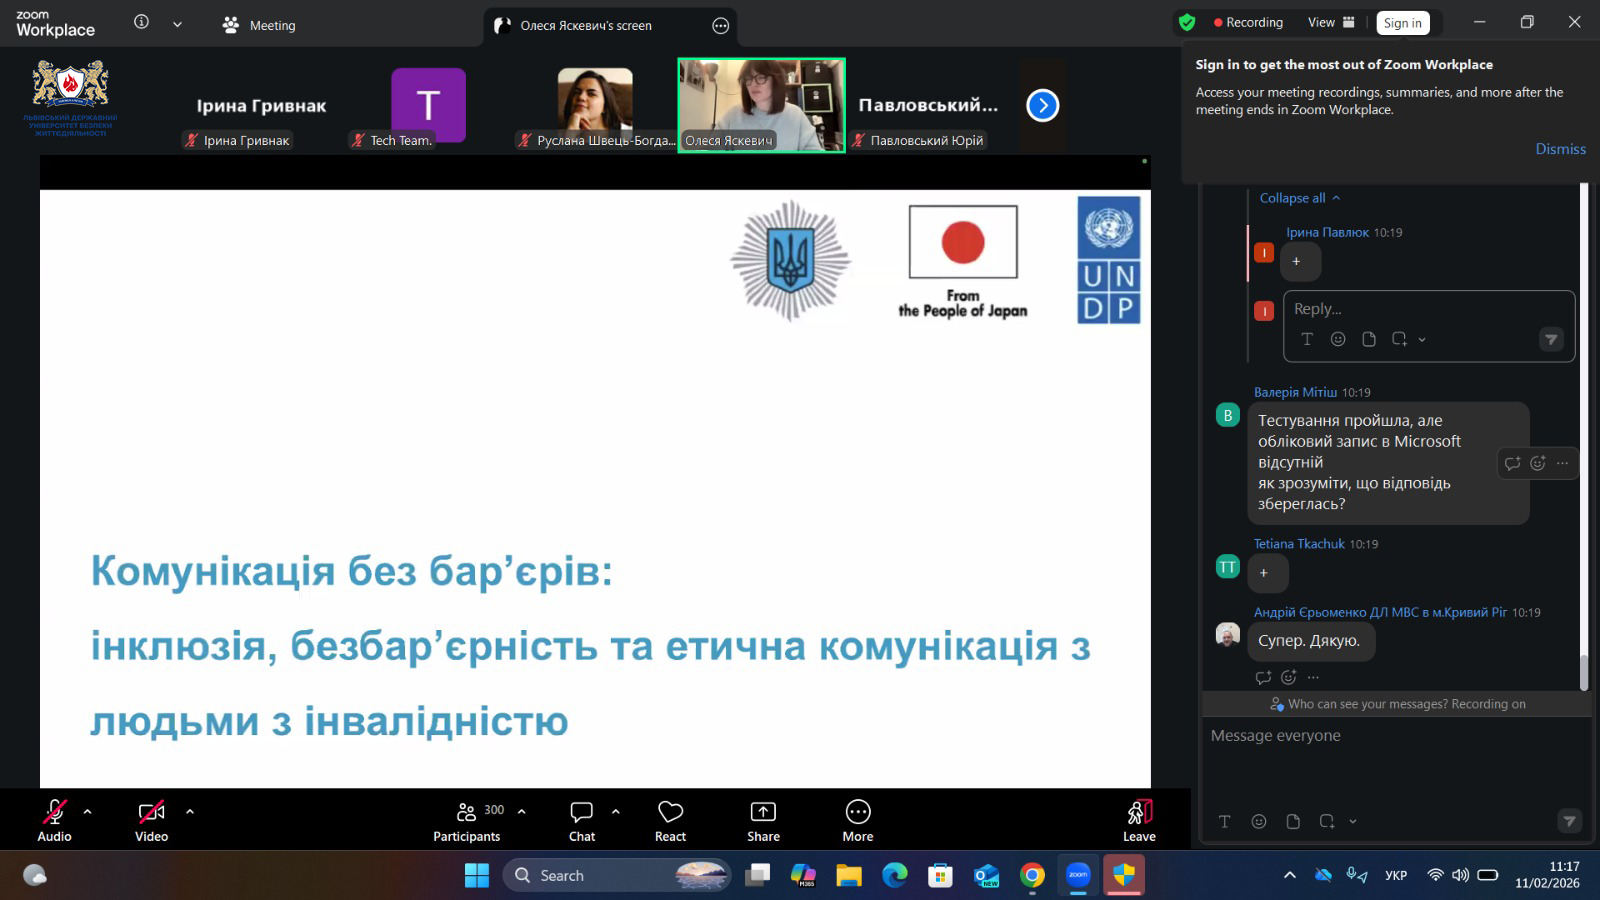The height and width of the screenshot is (900, 1600).
Task: Open the Meeting tab
Action: 260,25
